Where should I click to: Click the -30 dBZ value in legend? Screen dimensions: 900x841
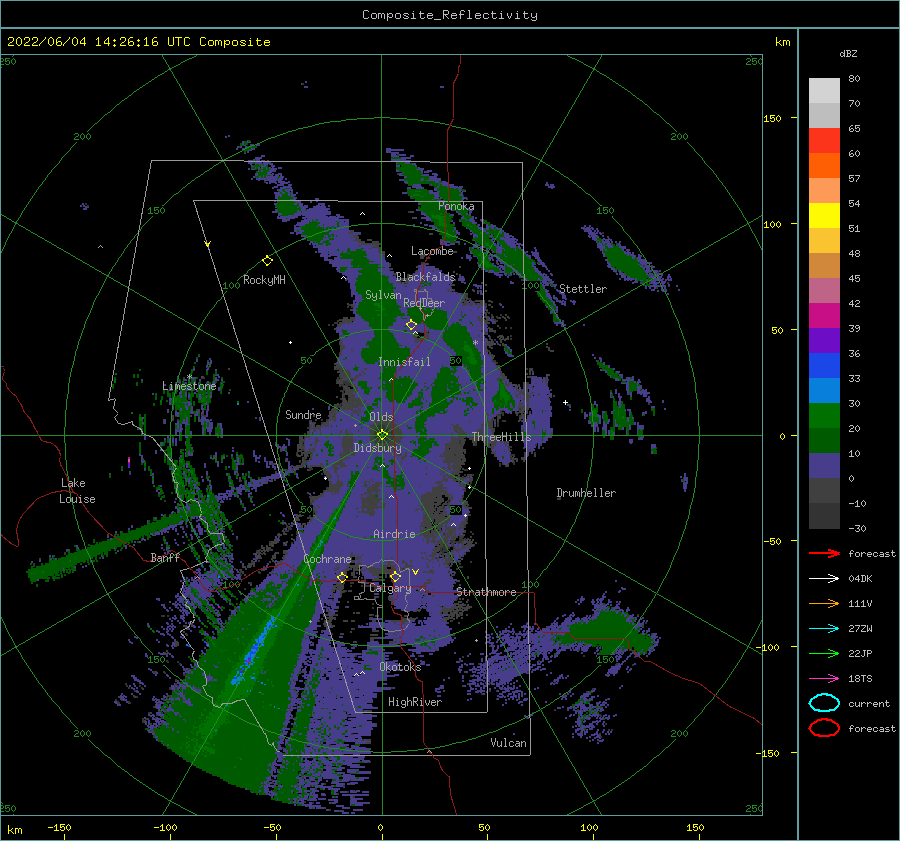[x=857, y=528]
